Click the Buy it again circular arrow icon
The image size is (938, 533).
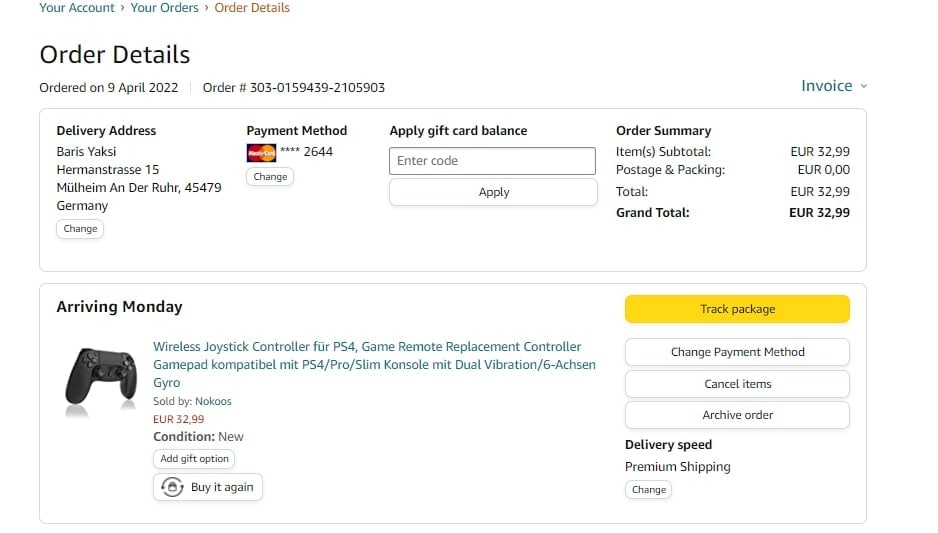click(x=172, y=487)
